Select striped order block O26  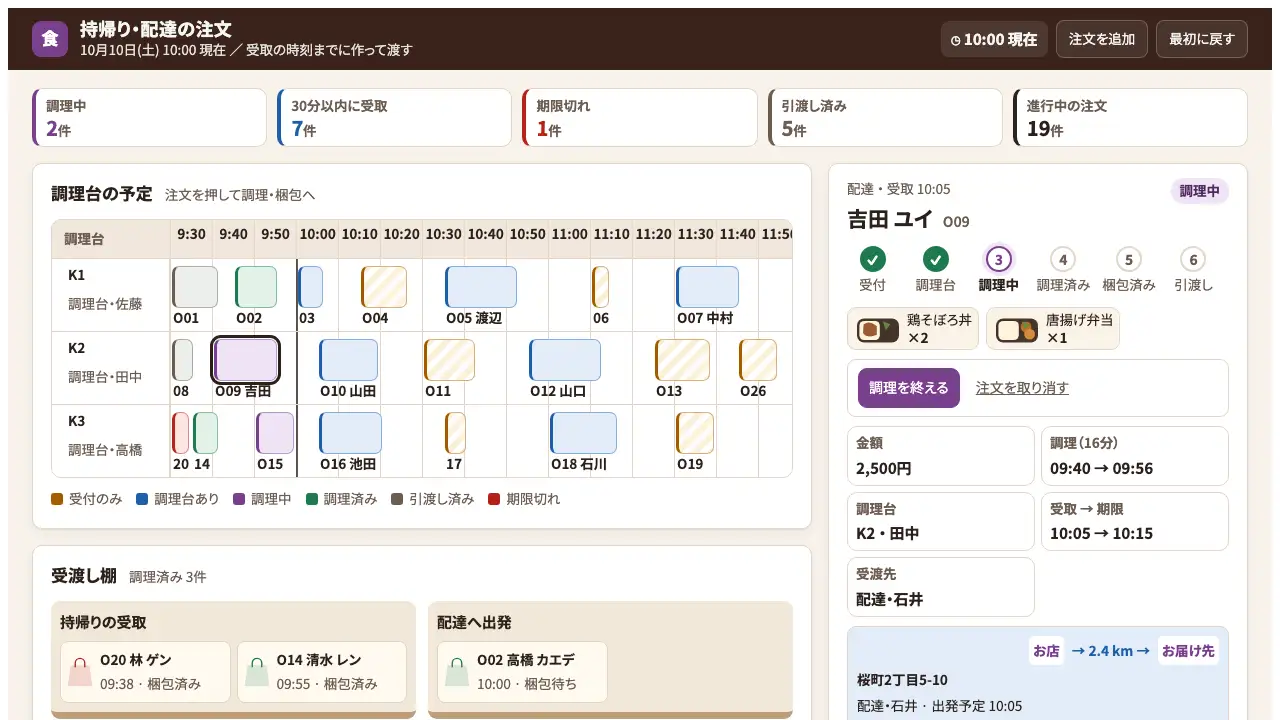coord(758,360)
